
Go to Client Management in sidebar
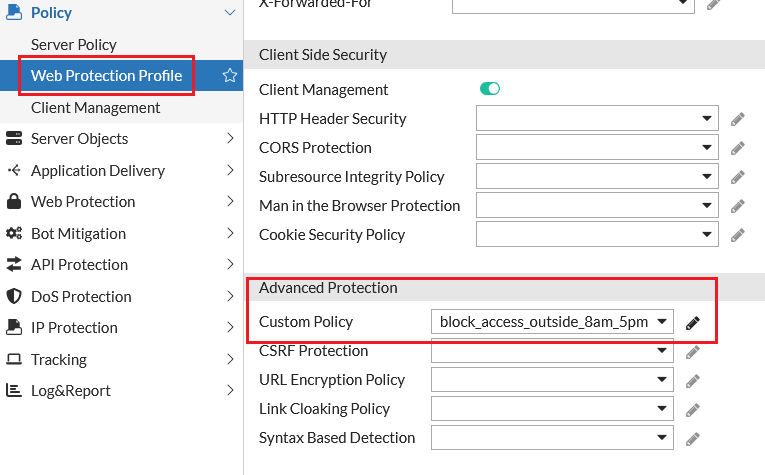[x=95, y=108]
